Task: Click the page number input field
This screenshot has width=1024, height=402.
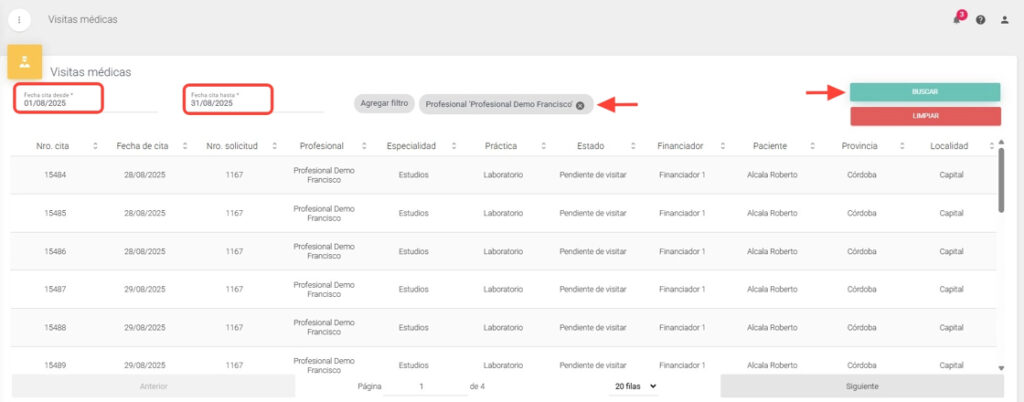Action: coord(422,386)
